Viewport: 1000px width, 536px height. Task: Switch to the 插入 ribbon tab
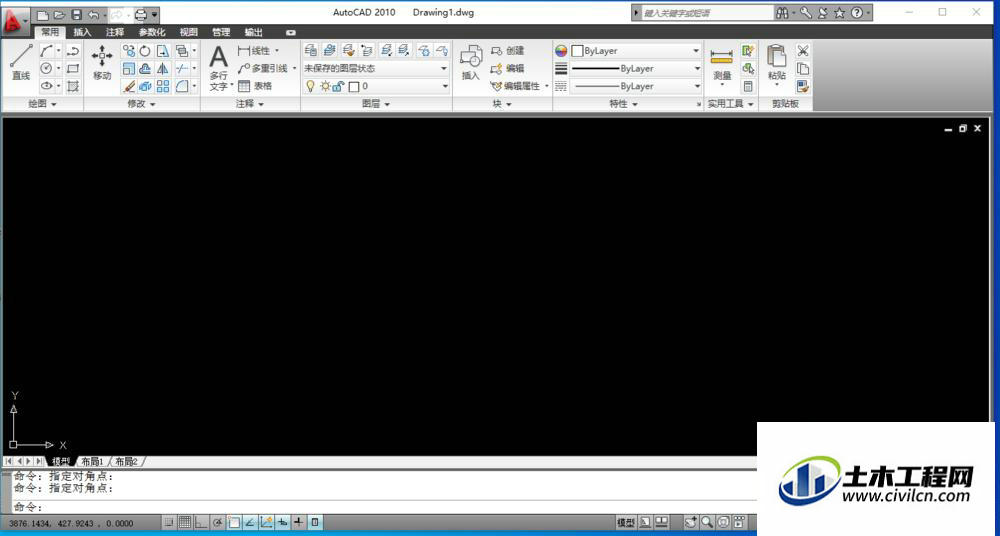82,32
